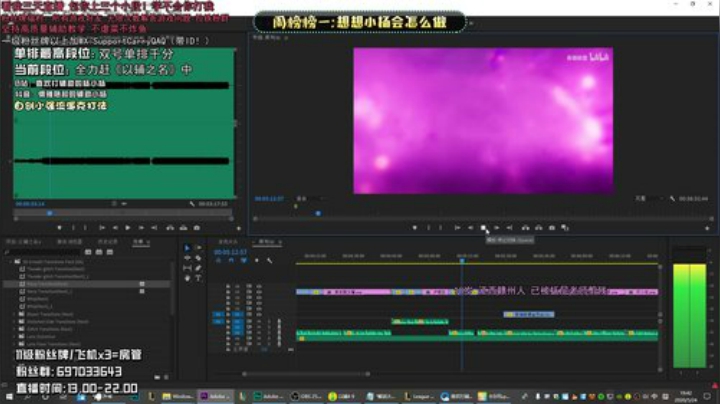Click the timeline playhead on the ruler

pyautogui.click(x=462, y=261)
